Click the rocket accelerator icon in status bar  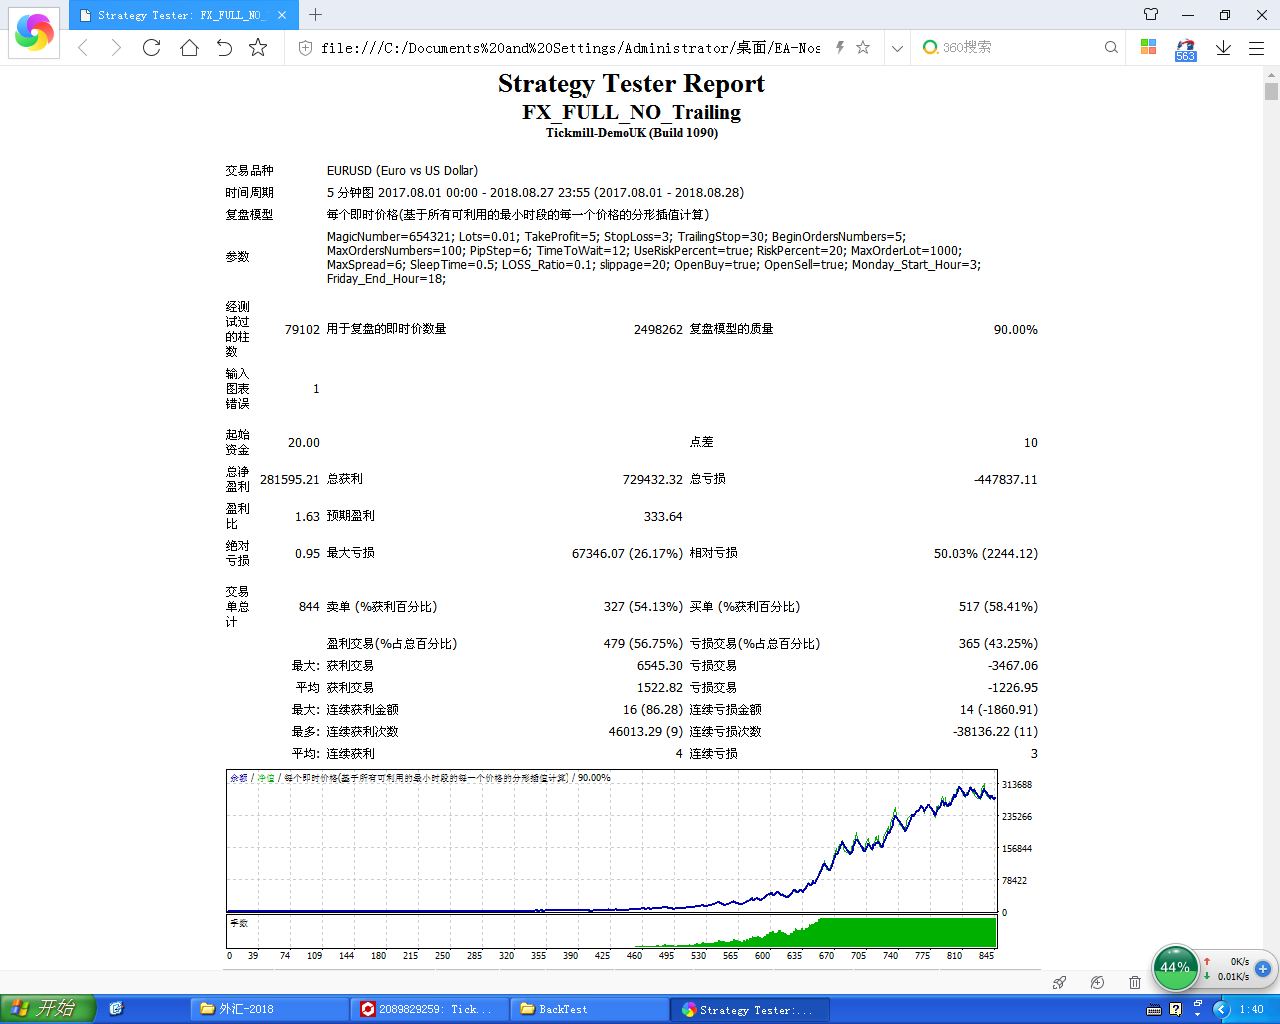(1059, 982)
